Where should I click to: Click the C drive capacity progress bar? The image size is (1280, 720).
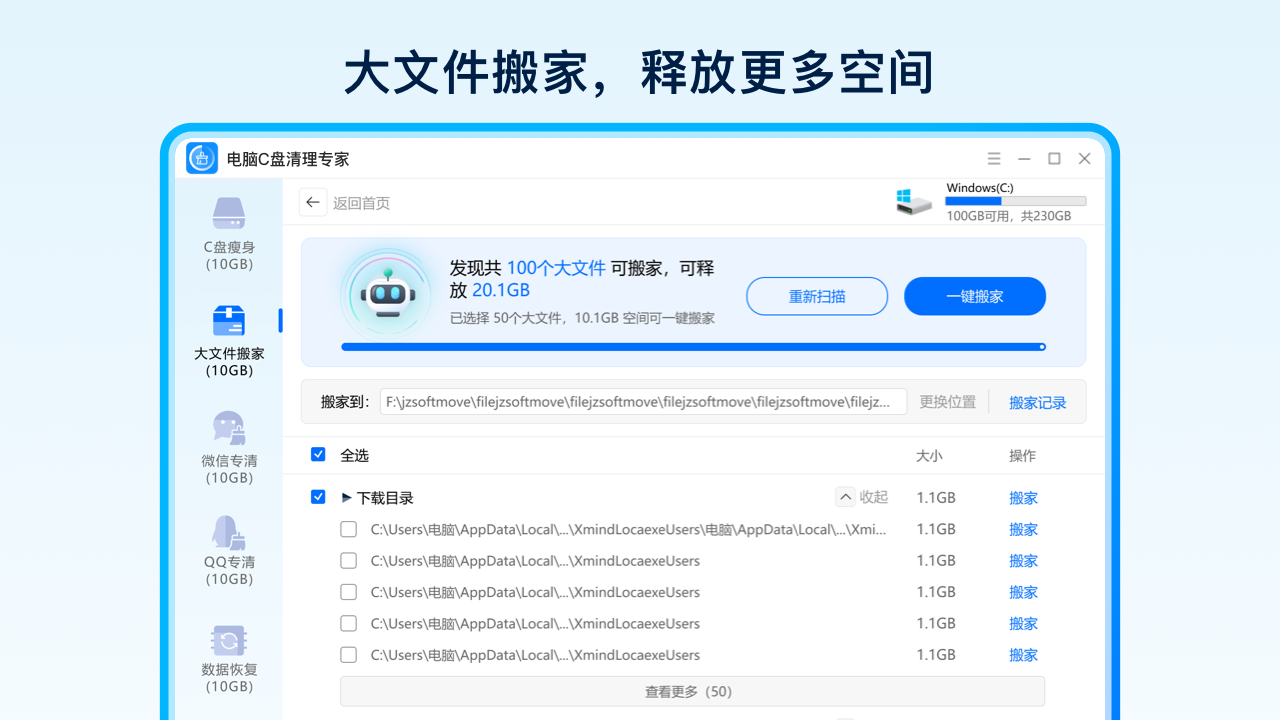[1014, 200]
